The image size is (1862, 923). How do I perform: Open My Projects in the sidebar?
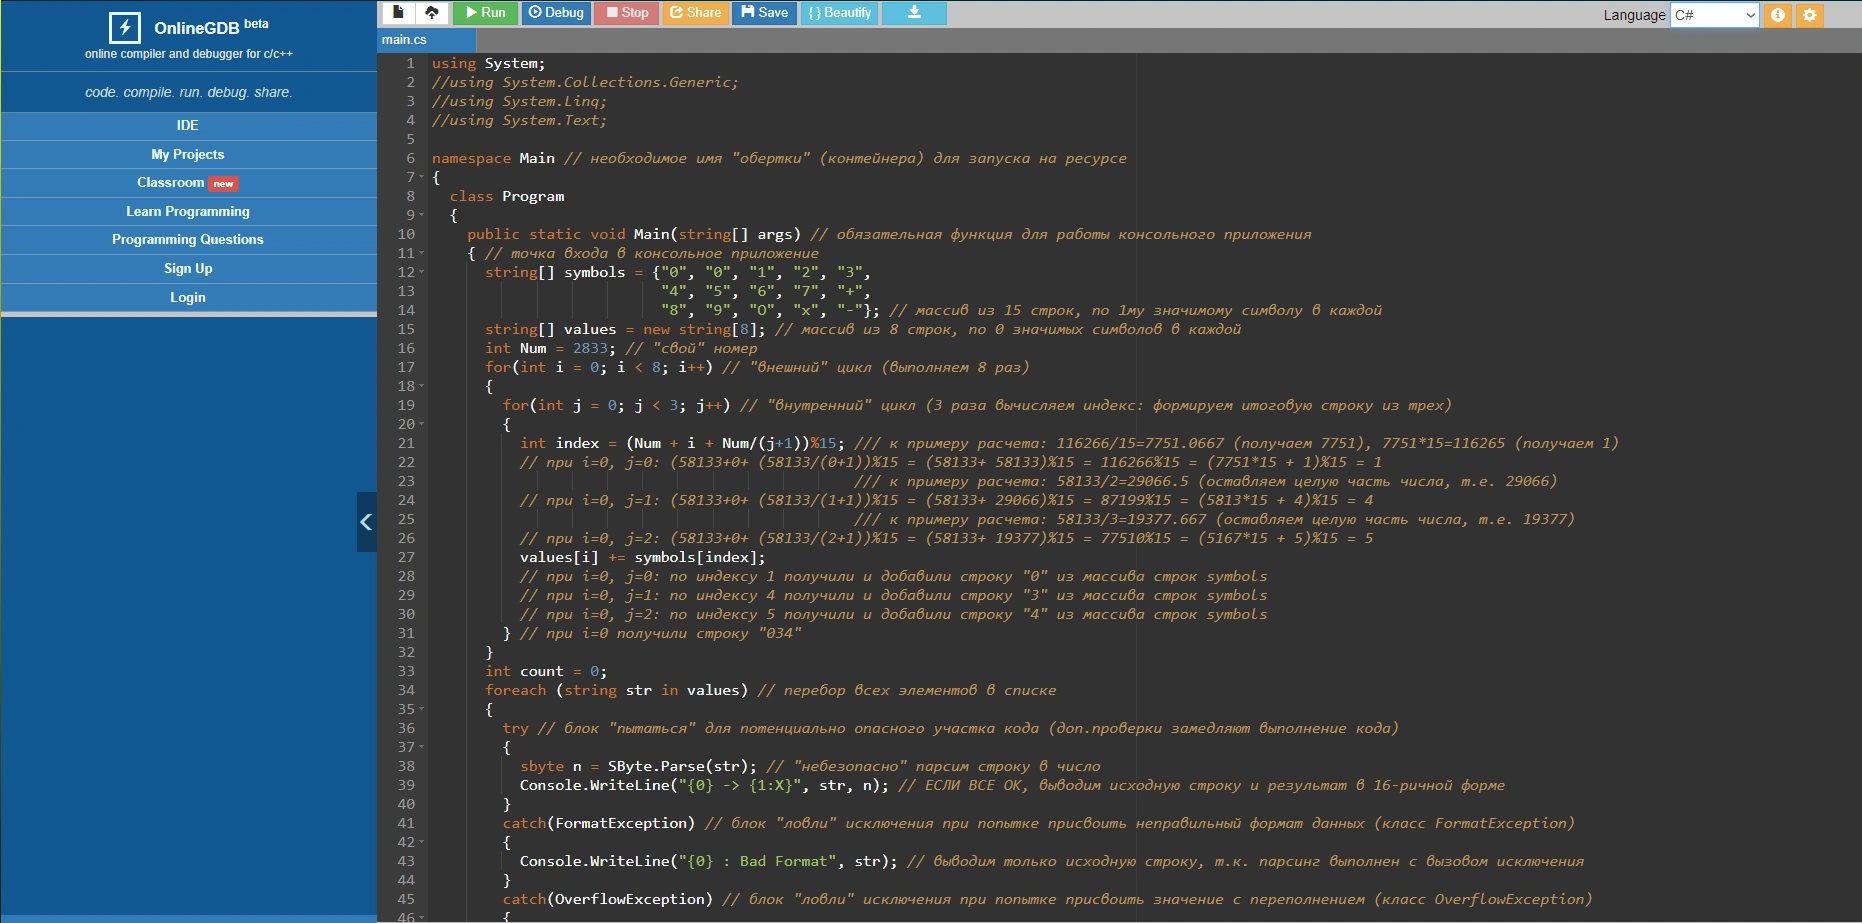(188, 154)
